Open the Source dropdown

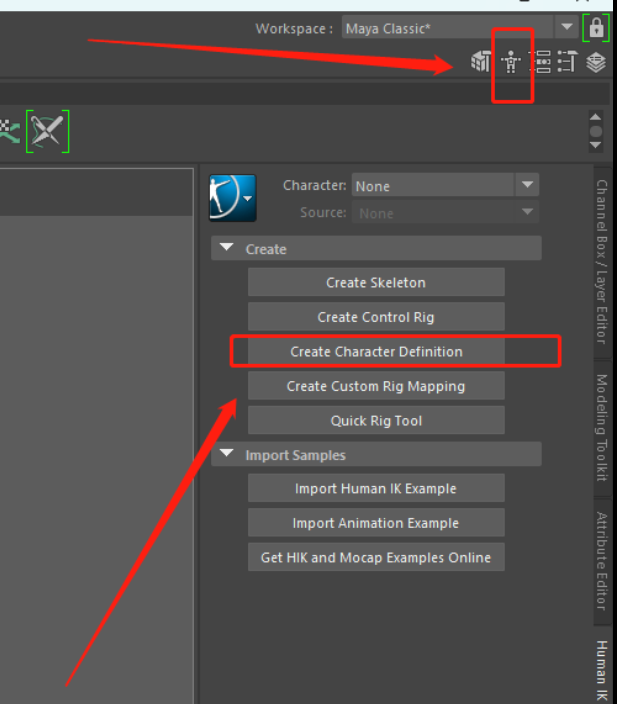(x=445, y=212)
